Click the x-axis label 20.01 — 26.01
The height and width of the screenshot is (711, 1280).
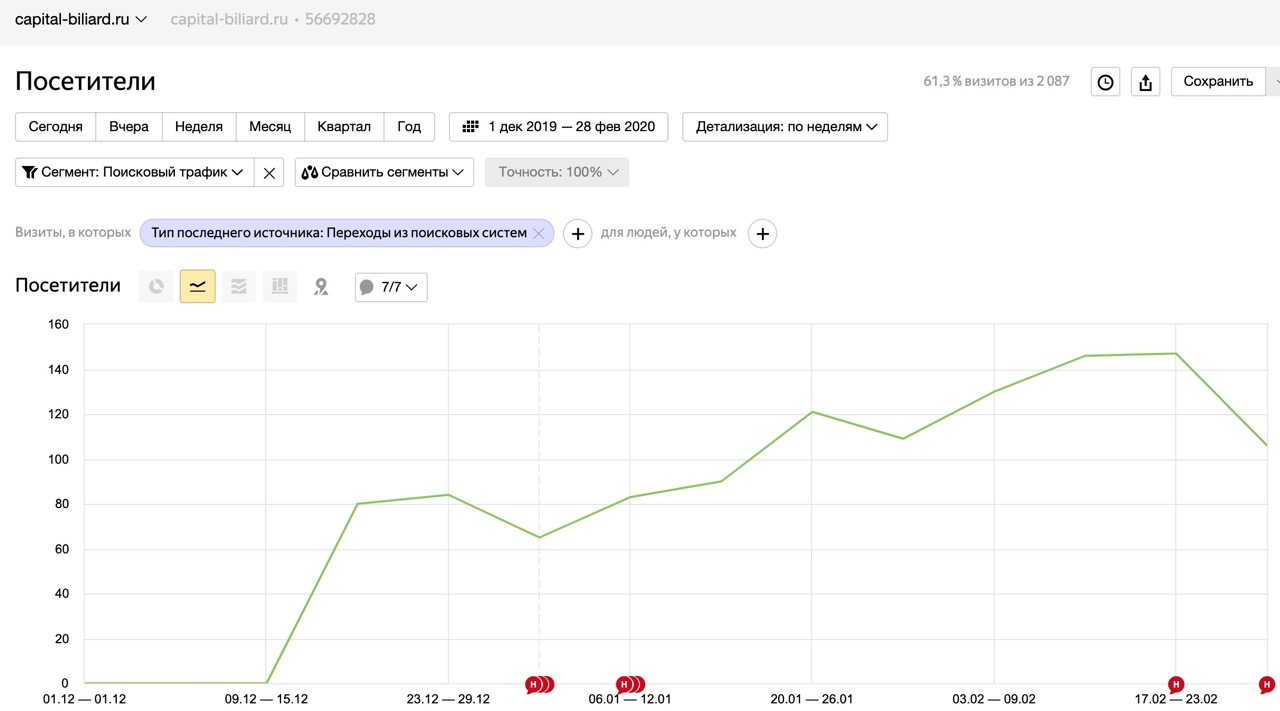[812, 699]
